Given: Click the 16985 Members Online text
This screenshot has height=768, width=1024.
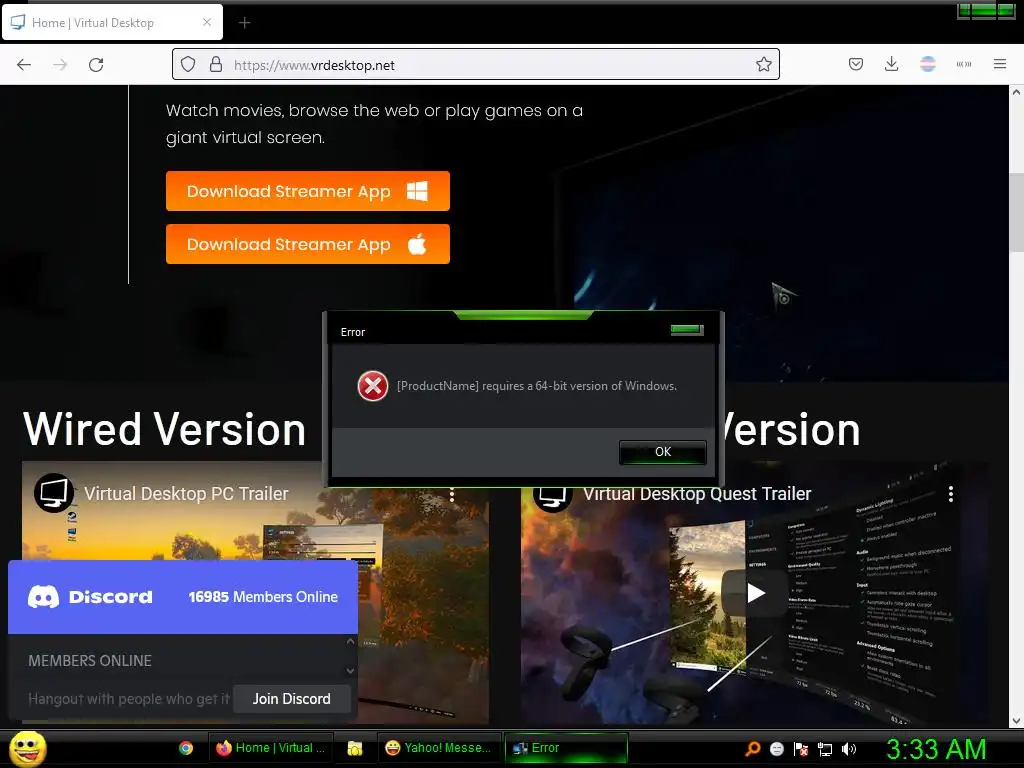Looking at the screenshot, I should click(263, 597).
